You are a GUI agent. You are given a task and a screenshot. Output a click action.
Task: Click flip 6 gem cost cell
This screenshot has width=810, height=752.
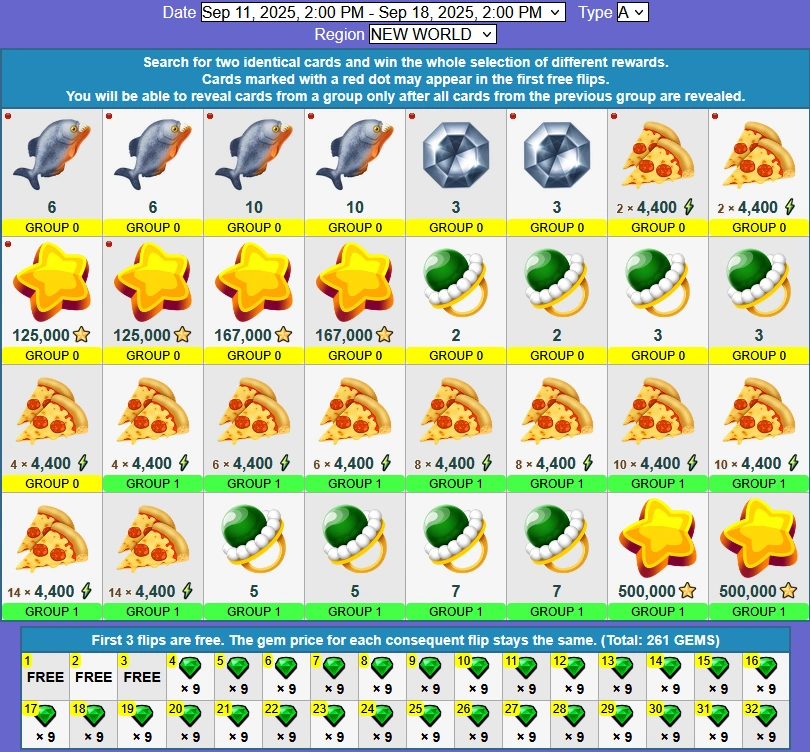tap(286, 677)
